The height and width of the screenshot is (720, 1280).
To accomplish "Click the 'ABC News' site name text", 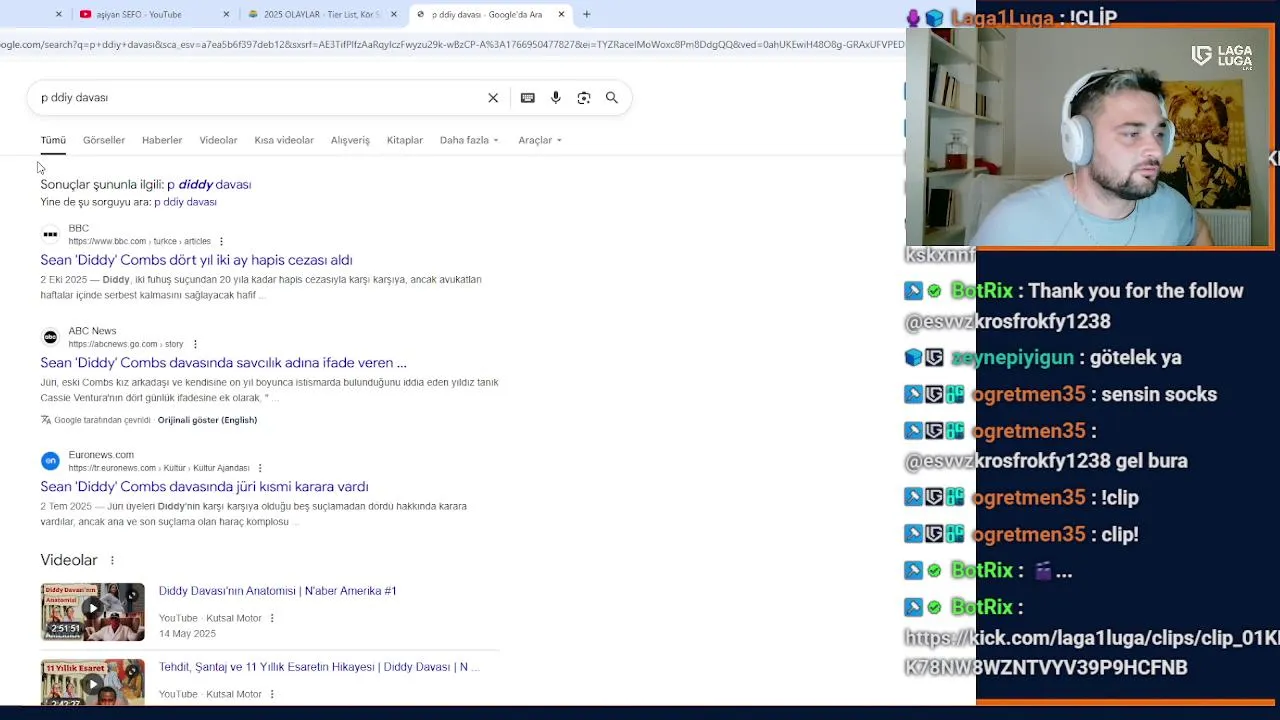I will coord(92,331).
